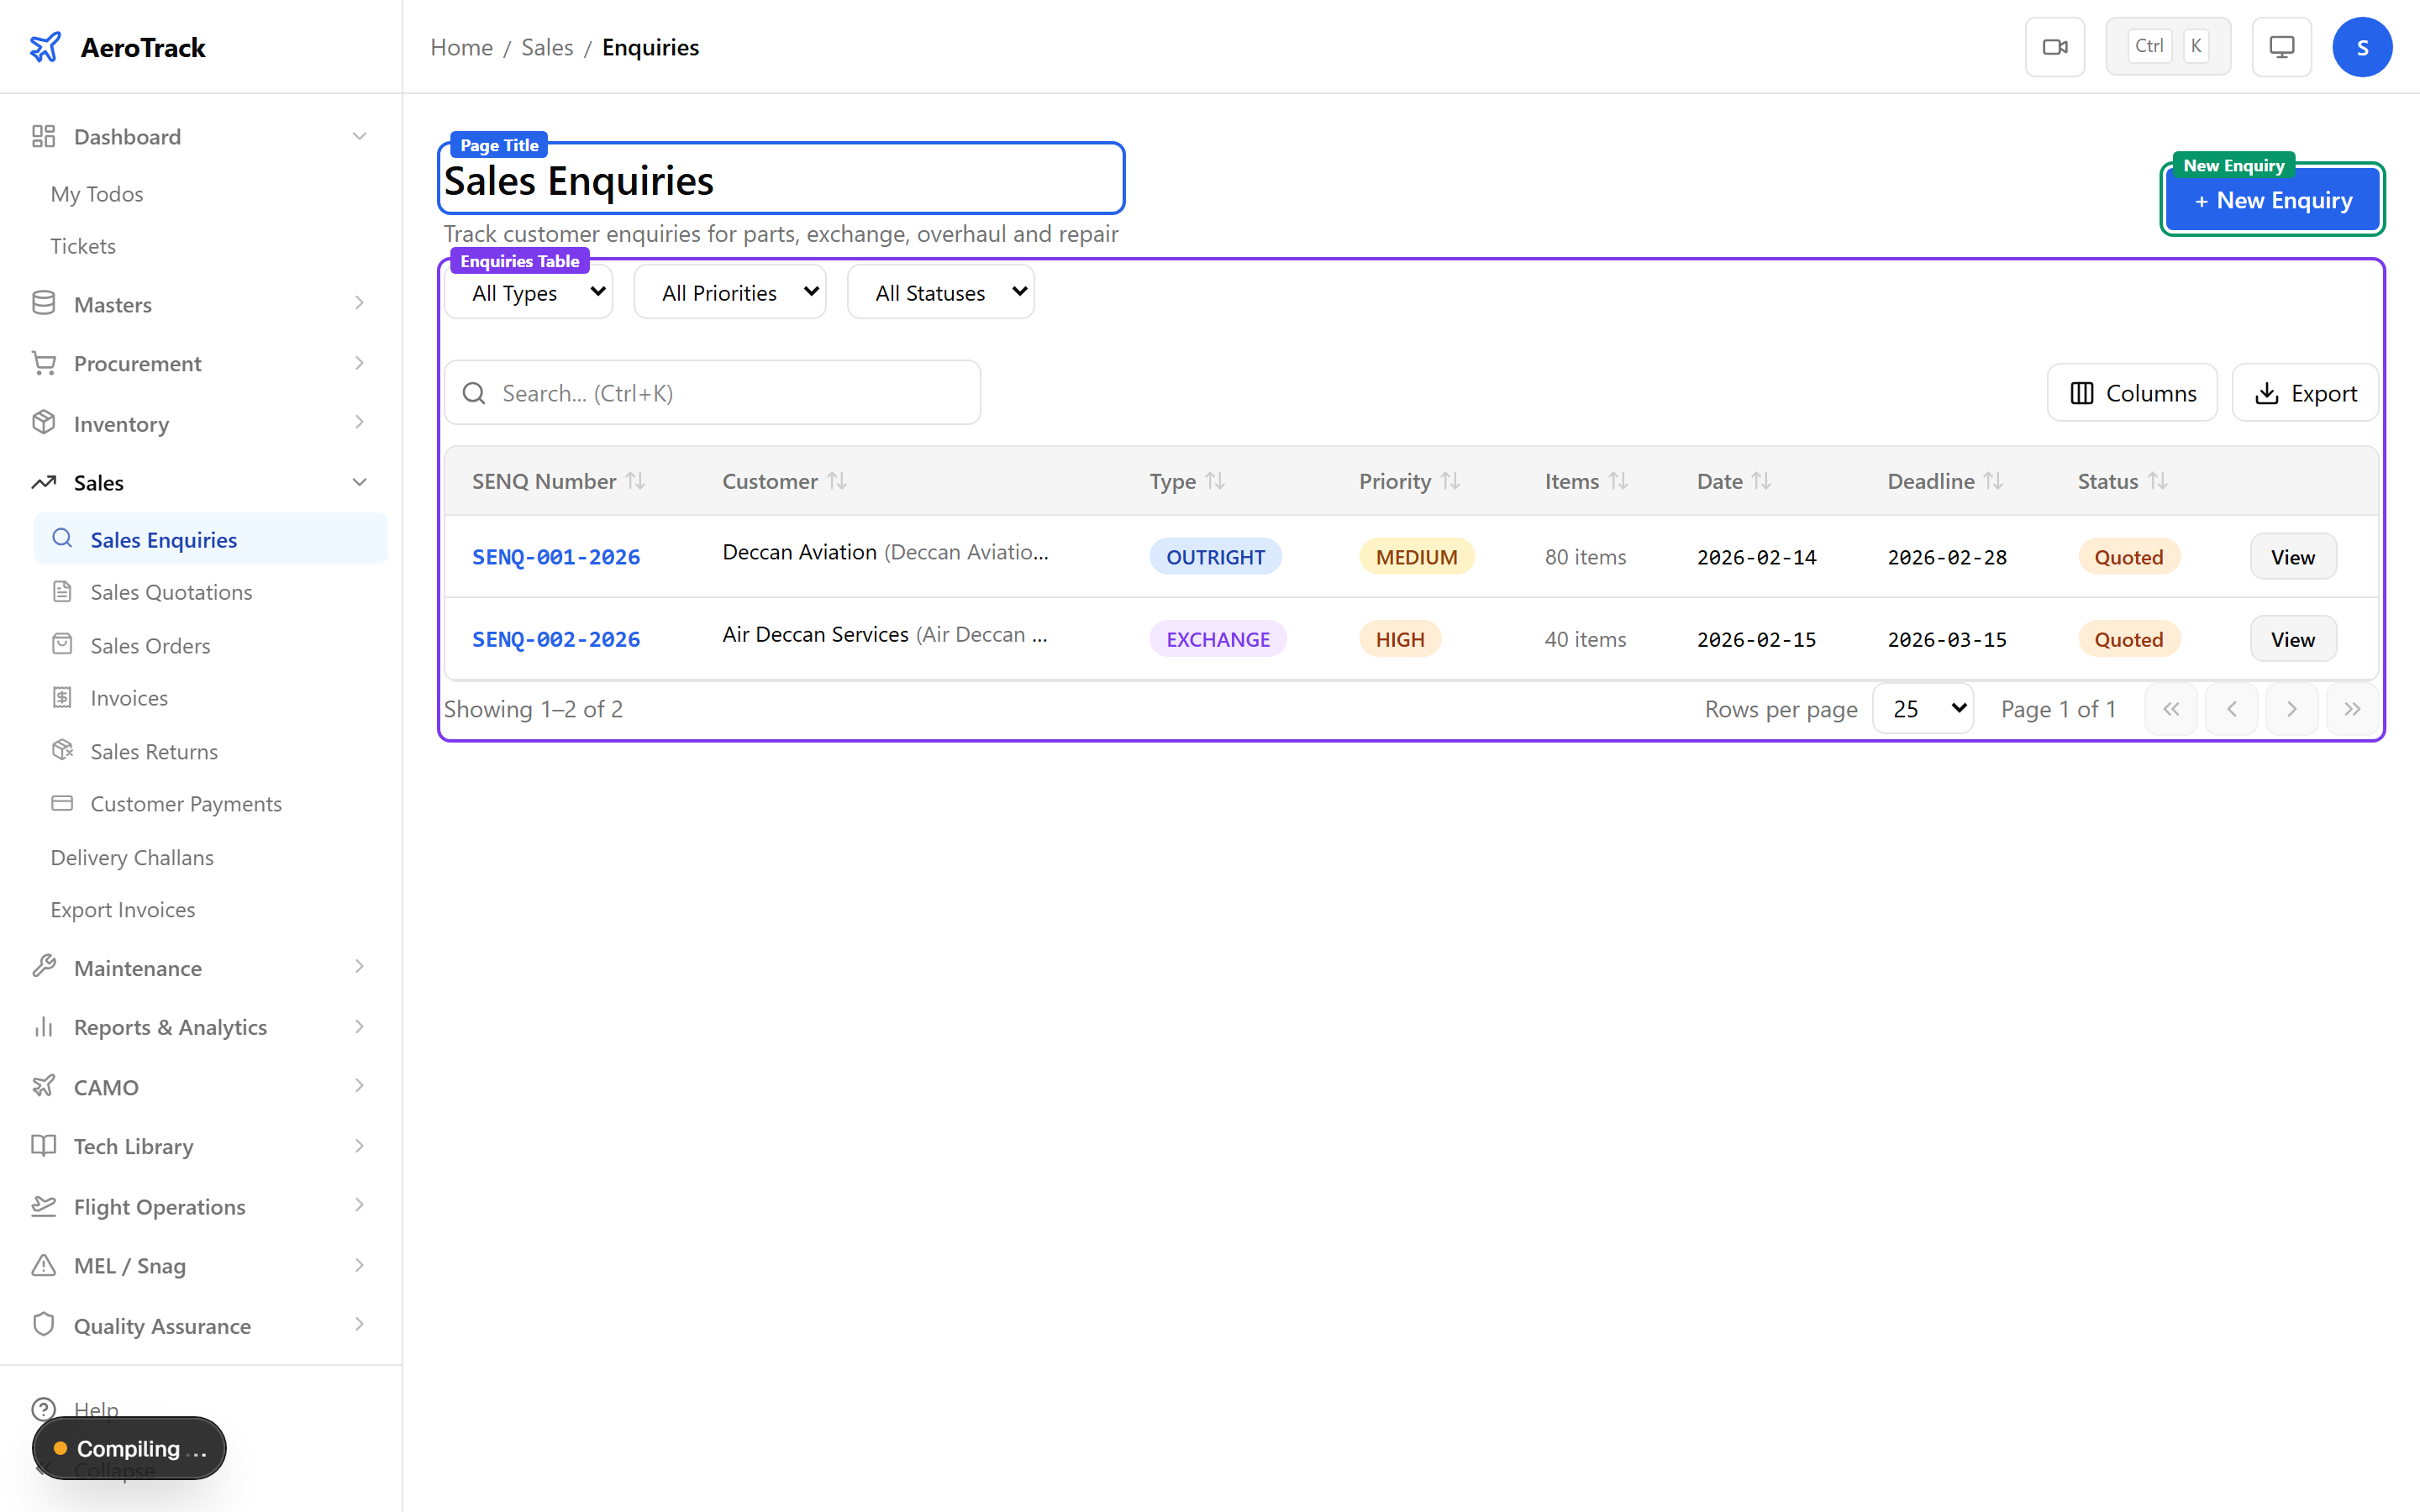2420x1512 pixels.
Task: Navigate to Home in the breadcrumb
Action: 461,47
